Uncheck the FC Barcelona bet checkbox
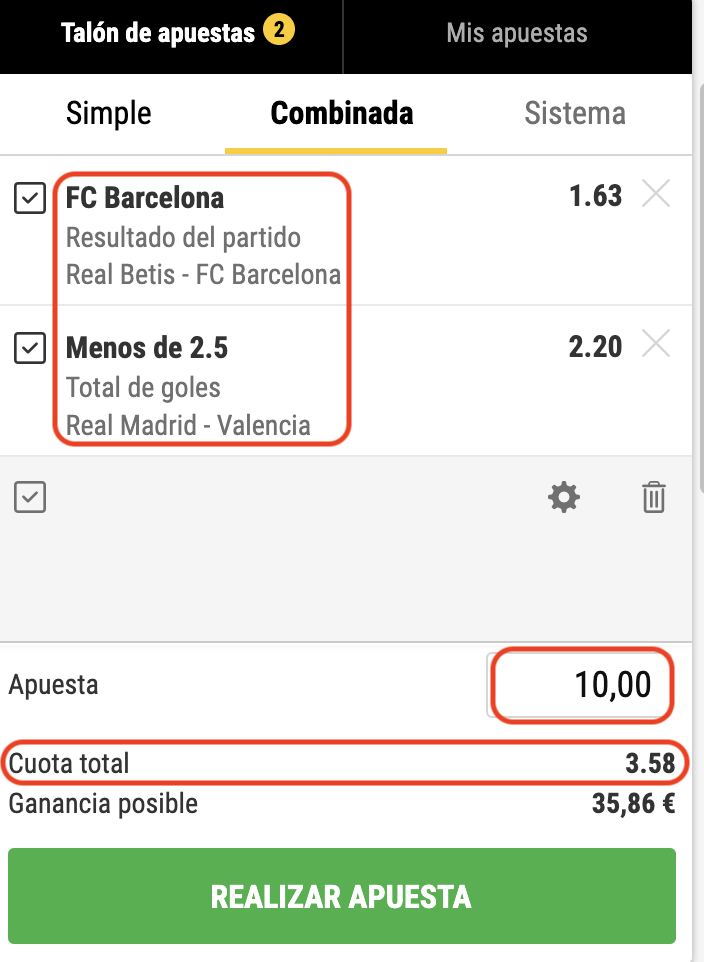 pos(30,198)
